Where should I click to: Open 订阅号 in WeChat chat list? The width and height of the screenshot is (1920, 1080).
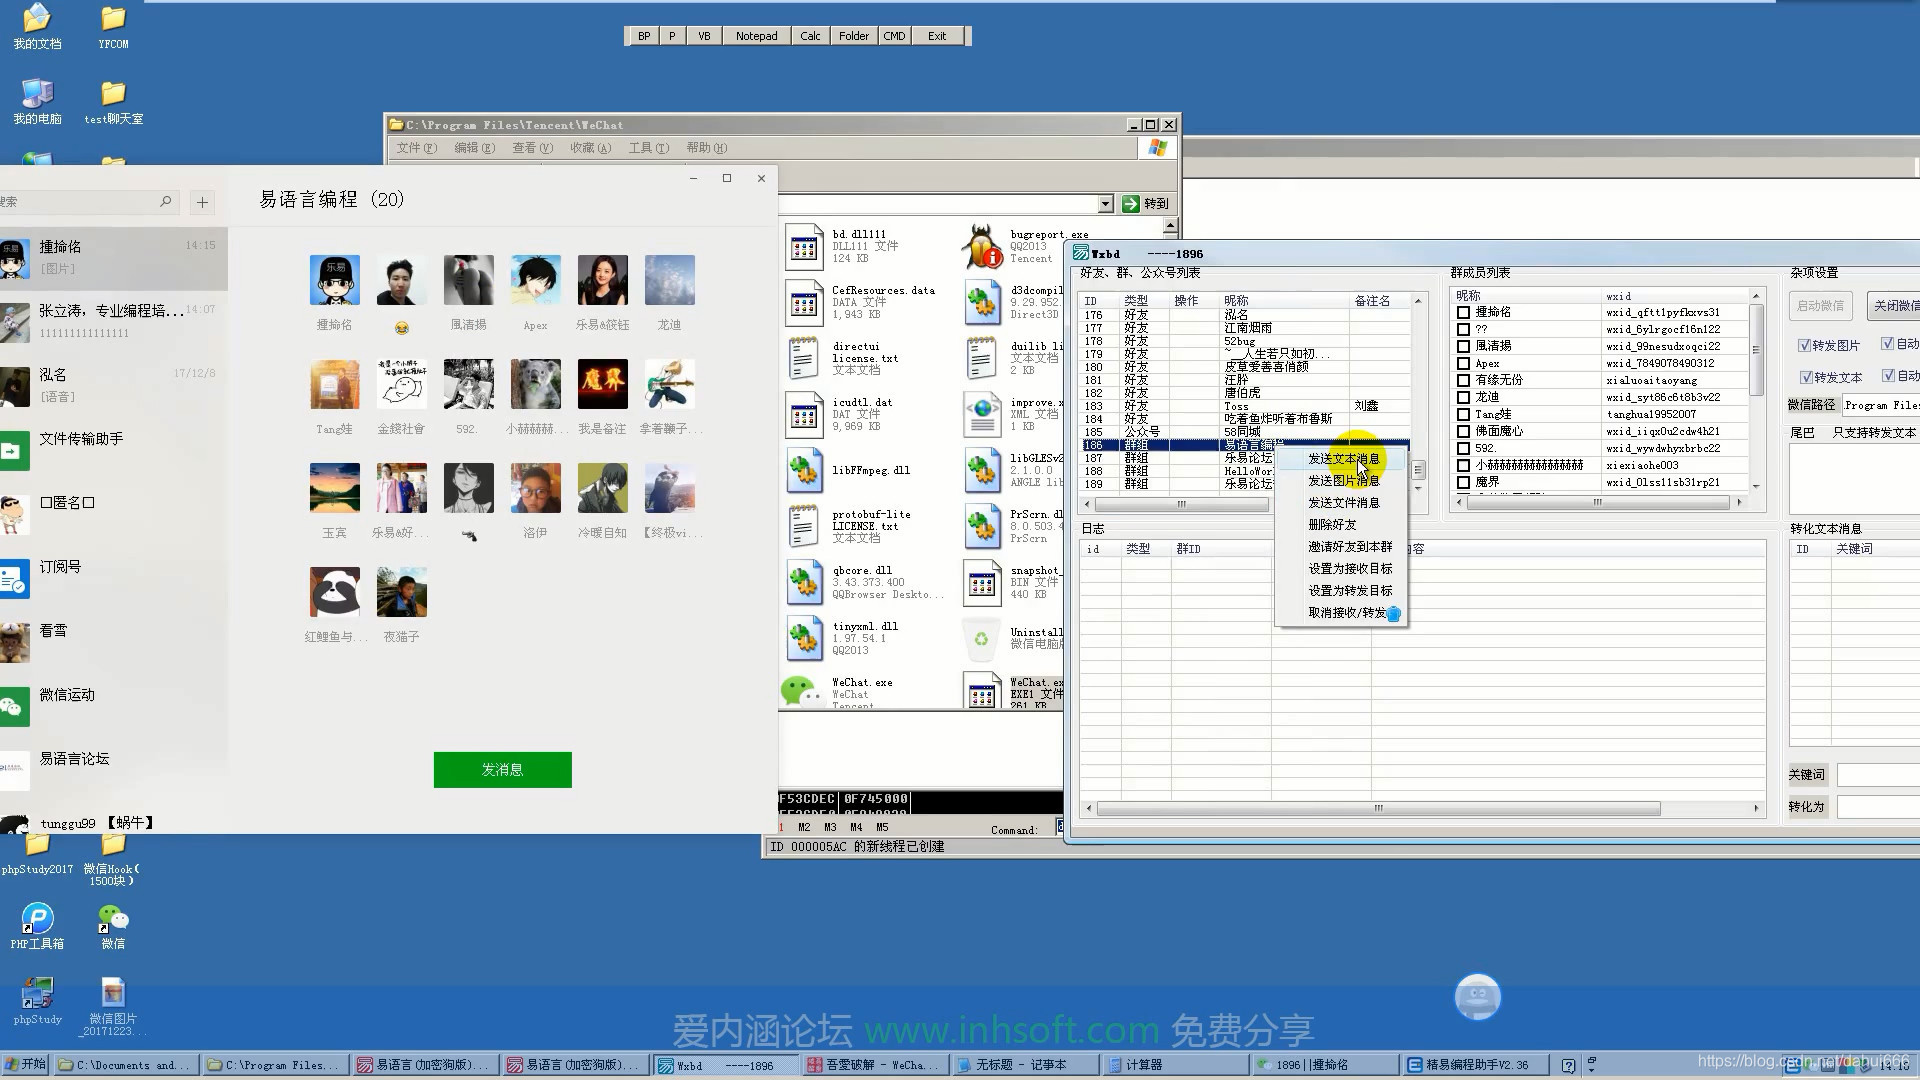[x=114, y=578]
